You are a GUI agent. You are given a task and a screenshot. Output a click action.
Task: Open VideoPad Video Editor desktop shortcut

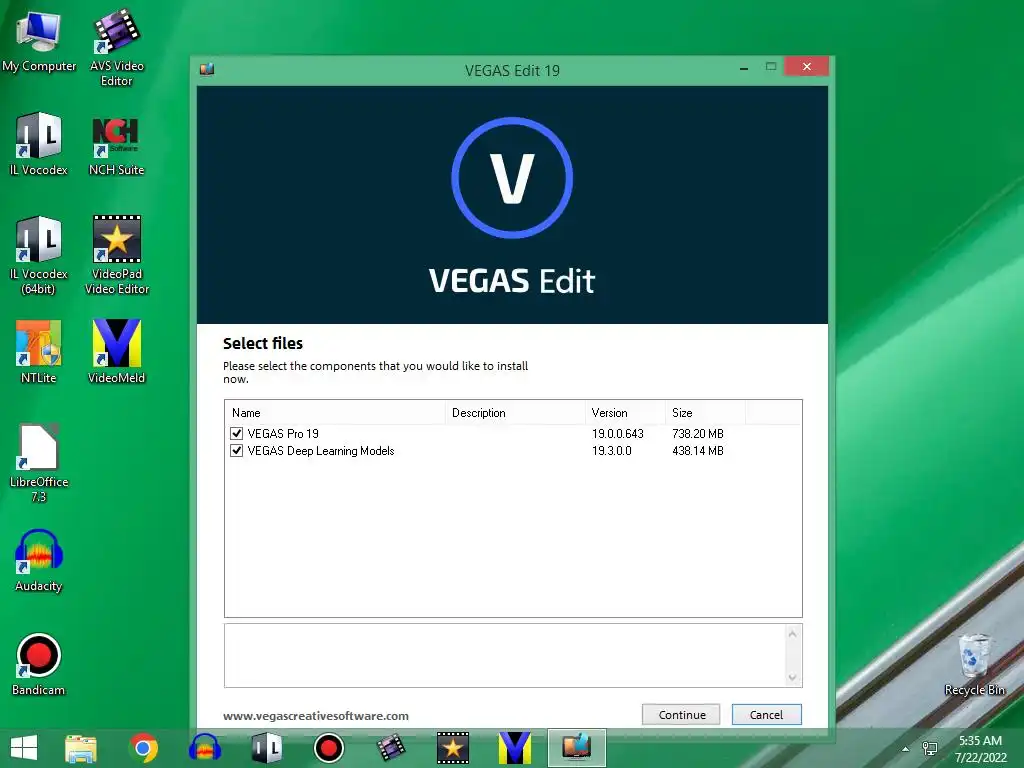pyautogui.click(x=116, y=255)
